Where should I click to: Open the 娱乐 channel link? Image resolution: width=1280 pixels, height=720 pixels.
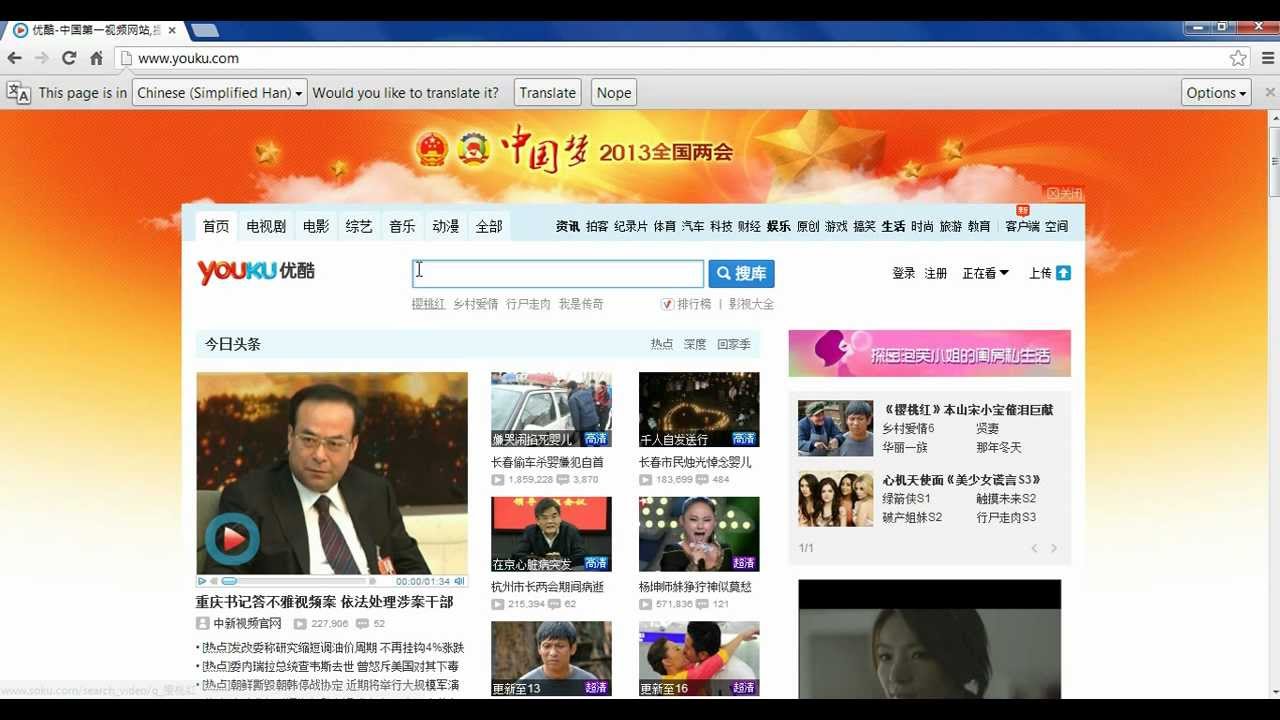click(779, 227)
